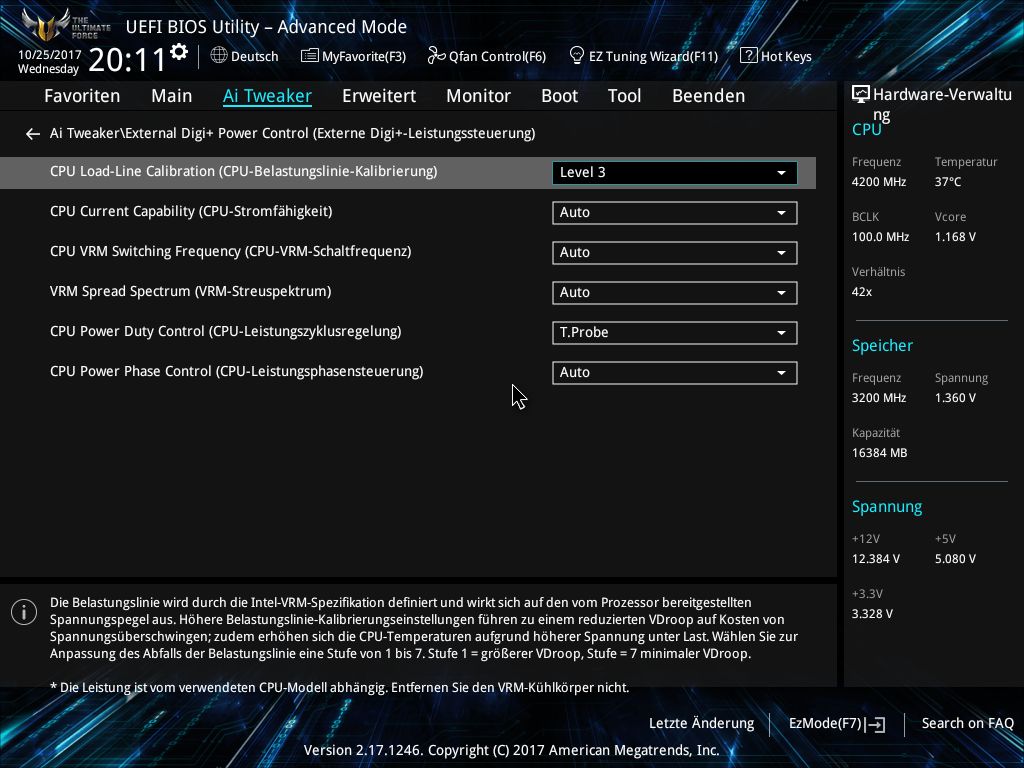
Task: Select the CPU Power Phase Control label
Action: (236, 371)
